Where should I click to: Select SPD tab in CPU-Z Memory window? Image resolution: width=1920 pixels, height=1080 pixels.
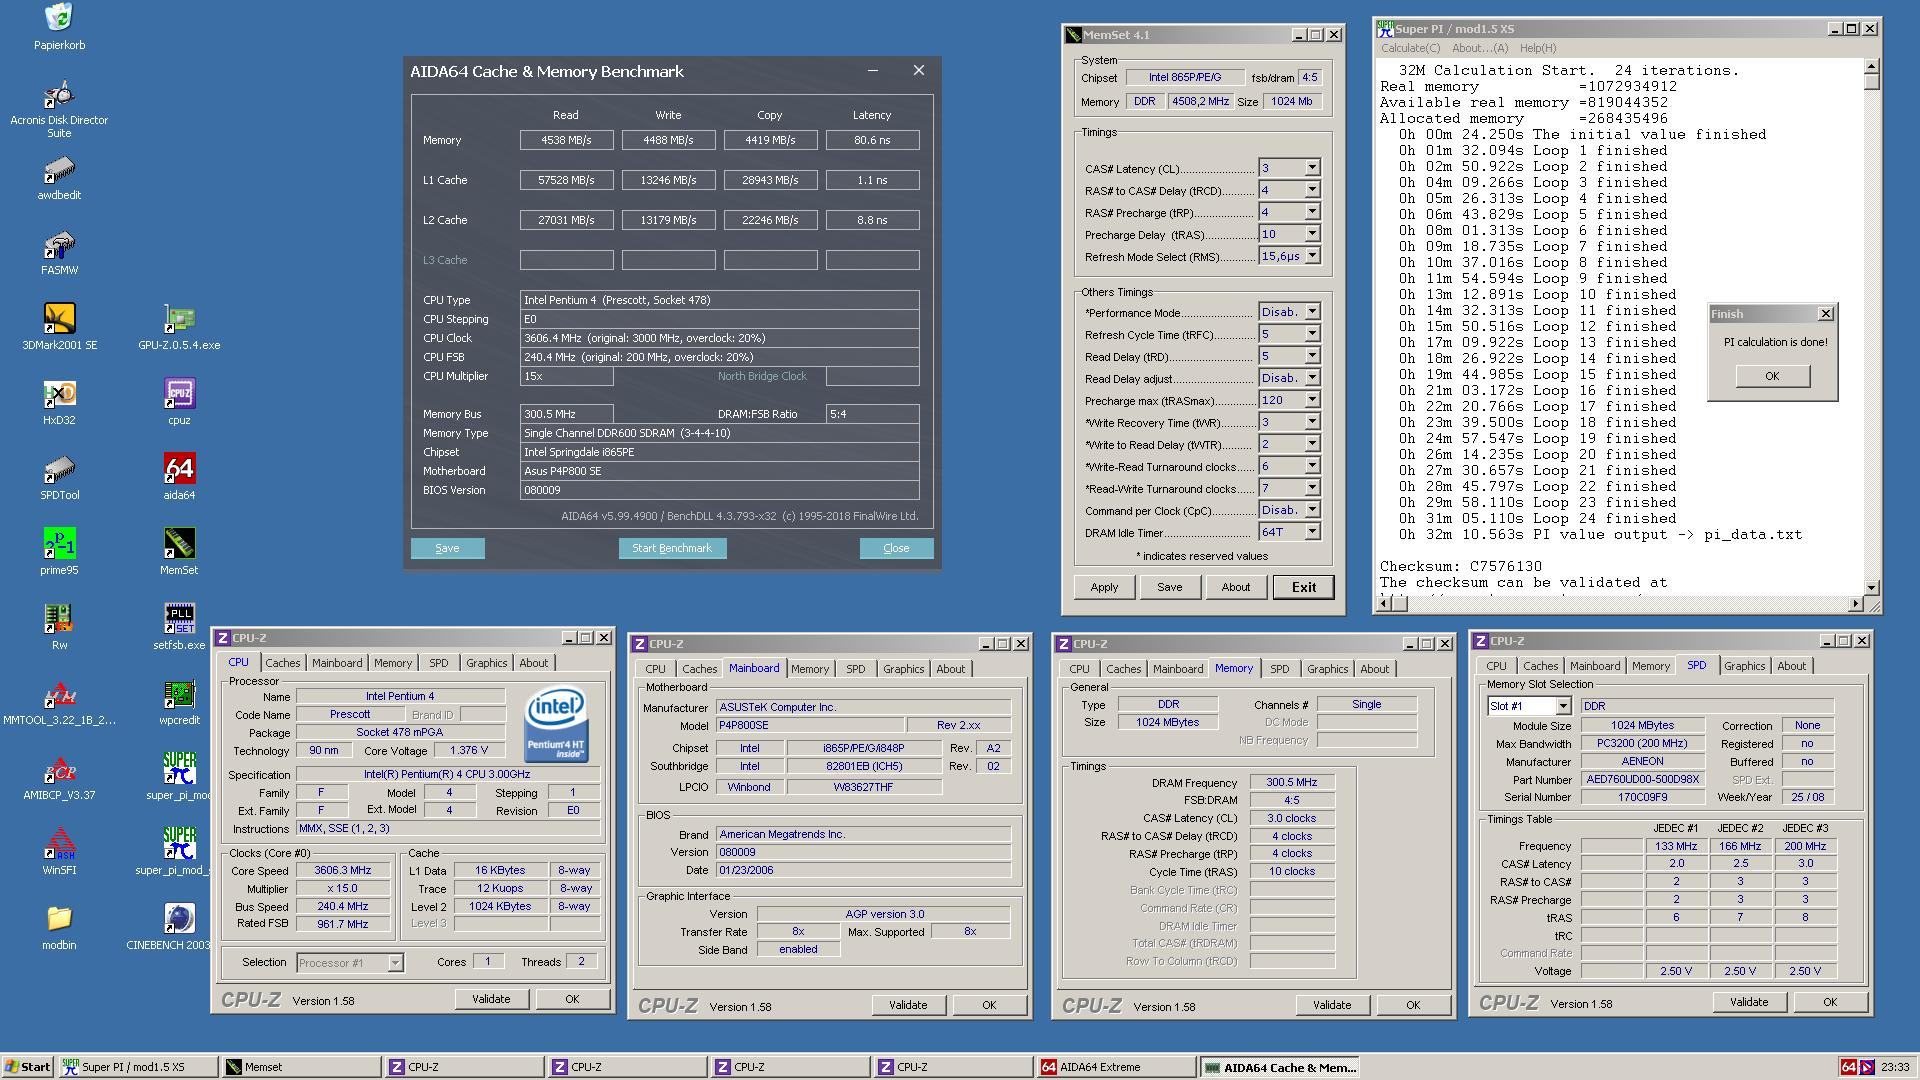(1279, 669)
